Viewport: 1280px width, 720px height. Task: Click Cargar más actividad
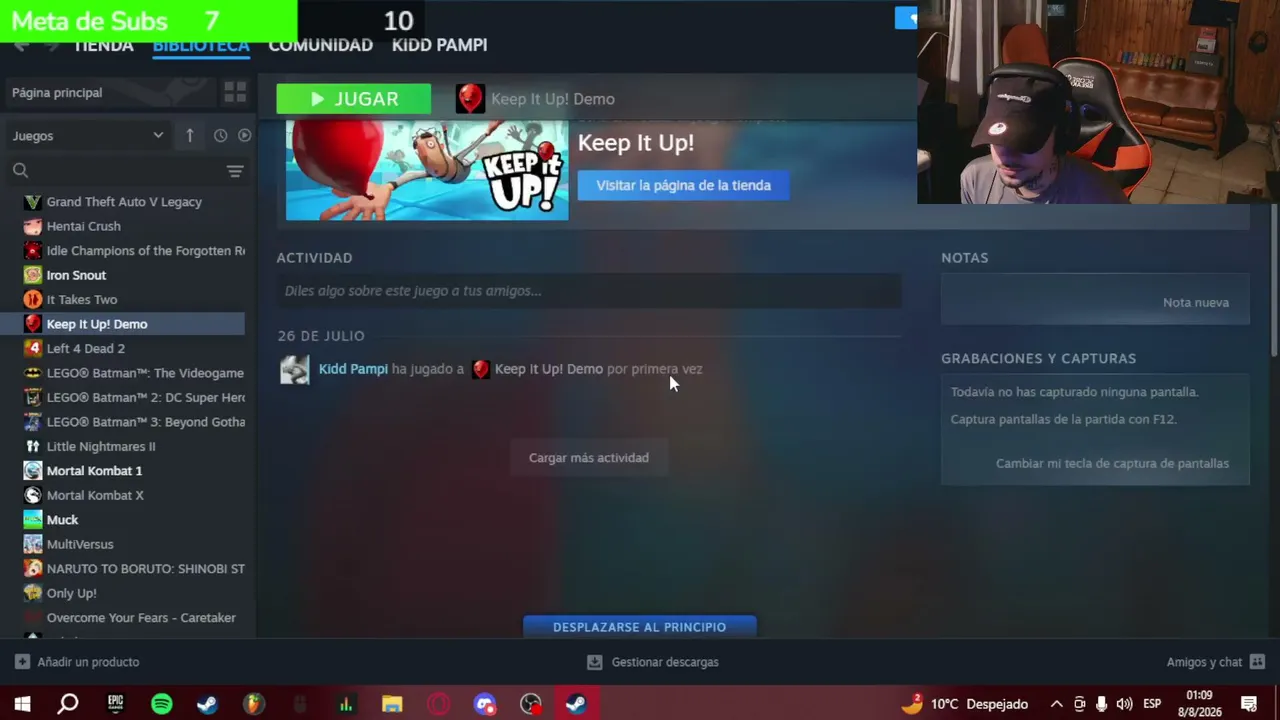click(589, 458)
